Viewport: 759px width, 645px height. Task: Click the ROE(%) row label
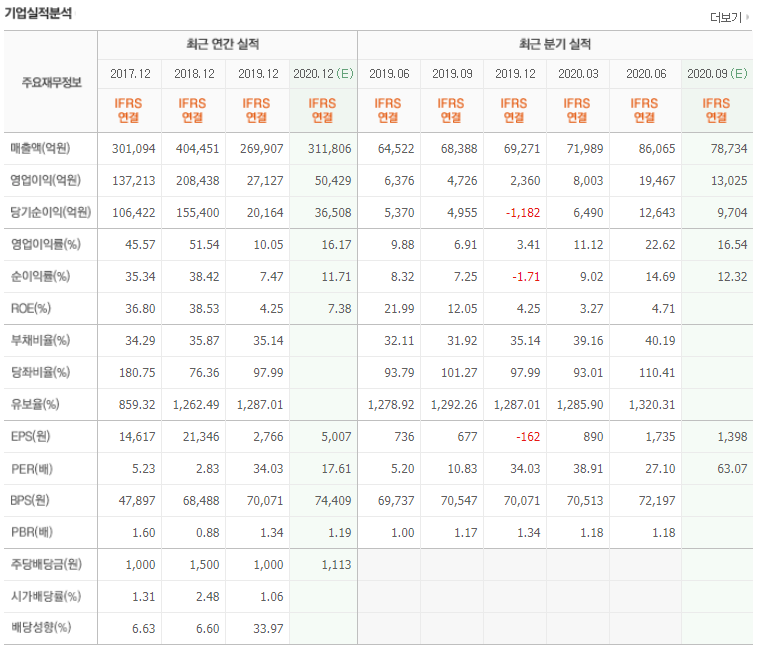coord(30,308)
